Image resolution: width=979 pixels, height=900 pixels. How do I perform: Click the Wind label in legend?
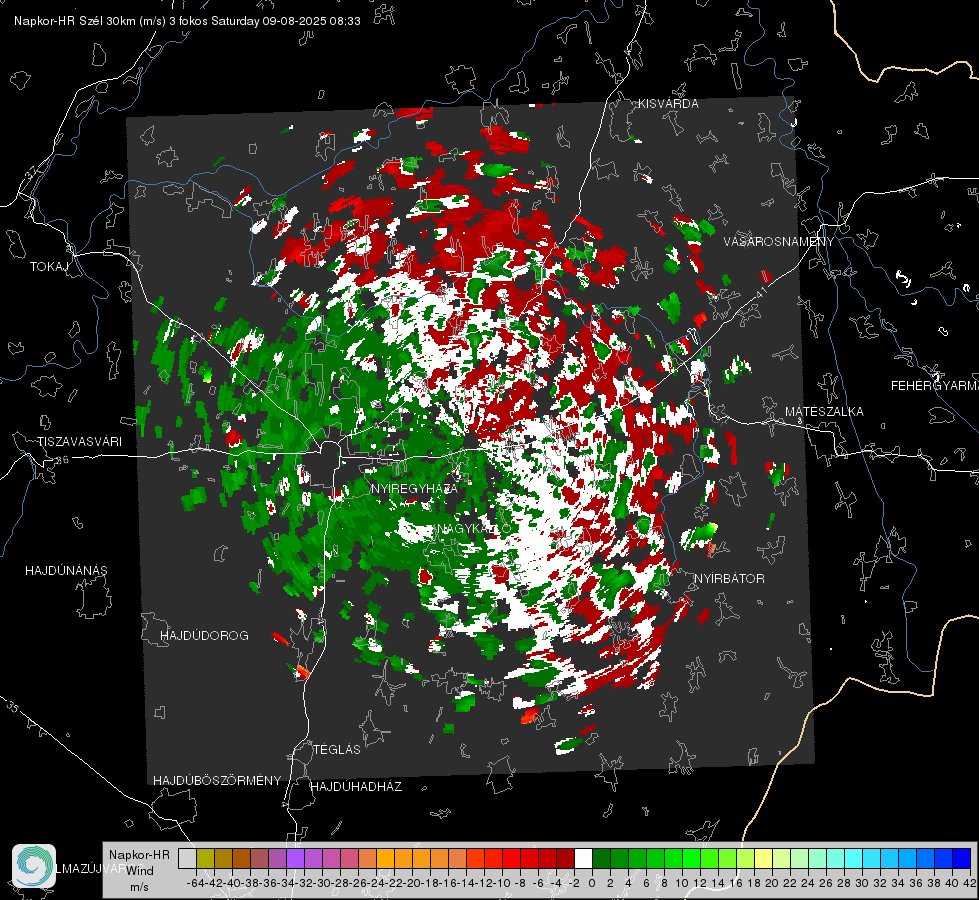point(140,871)
